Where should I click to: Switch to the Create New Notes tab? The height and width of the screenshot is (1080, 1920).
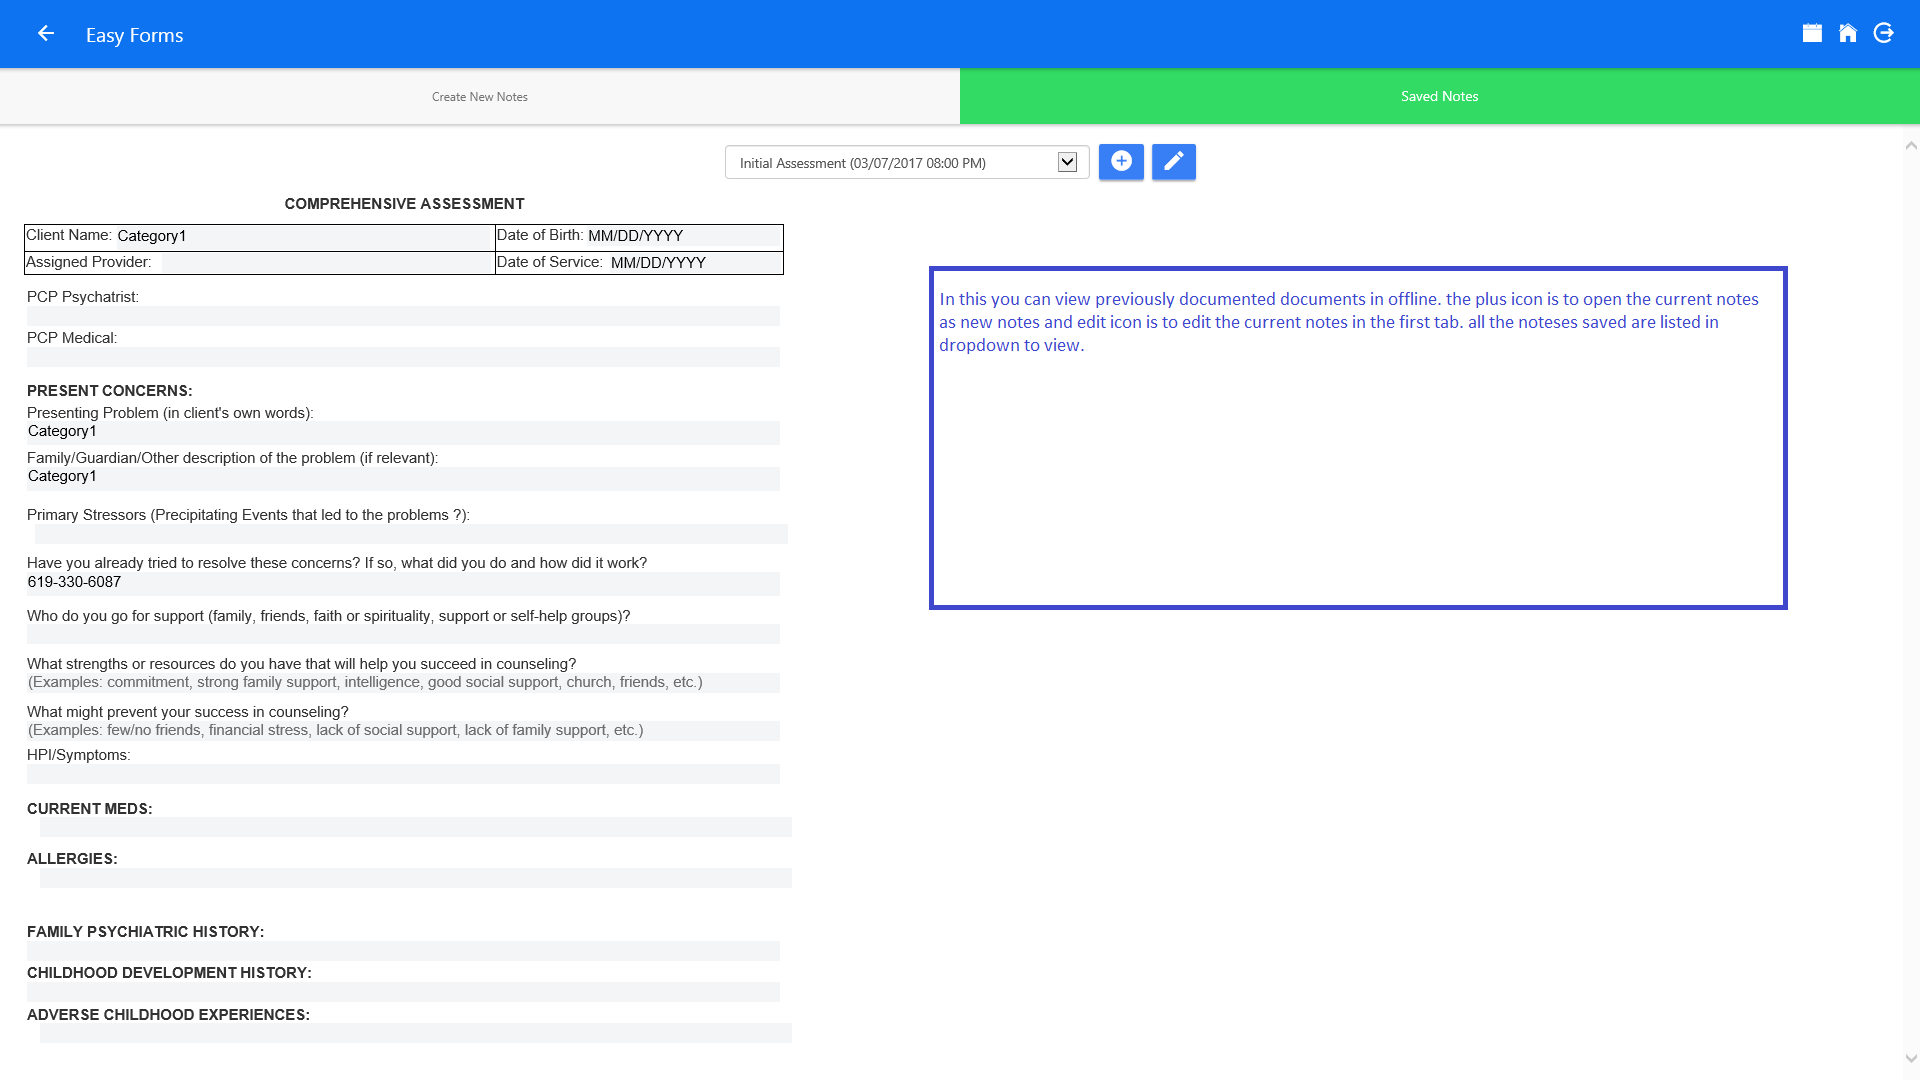coord(480,96)
